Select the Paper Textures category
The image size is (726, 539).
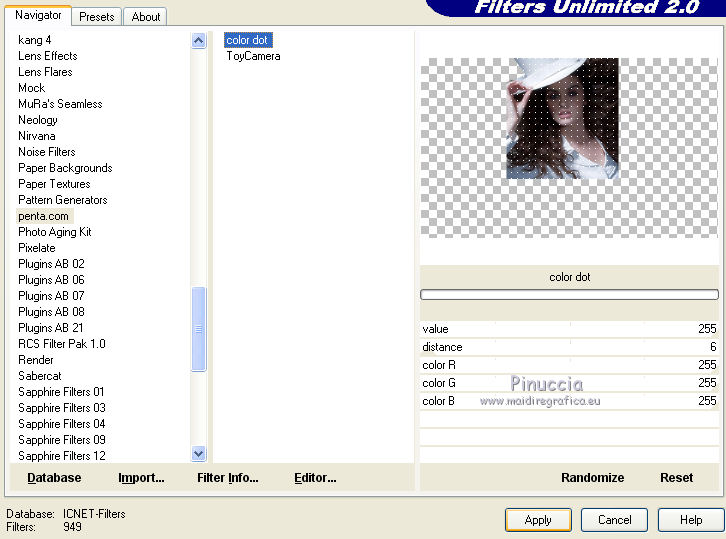click(54, 184)
